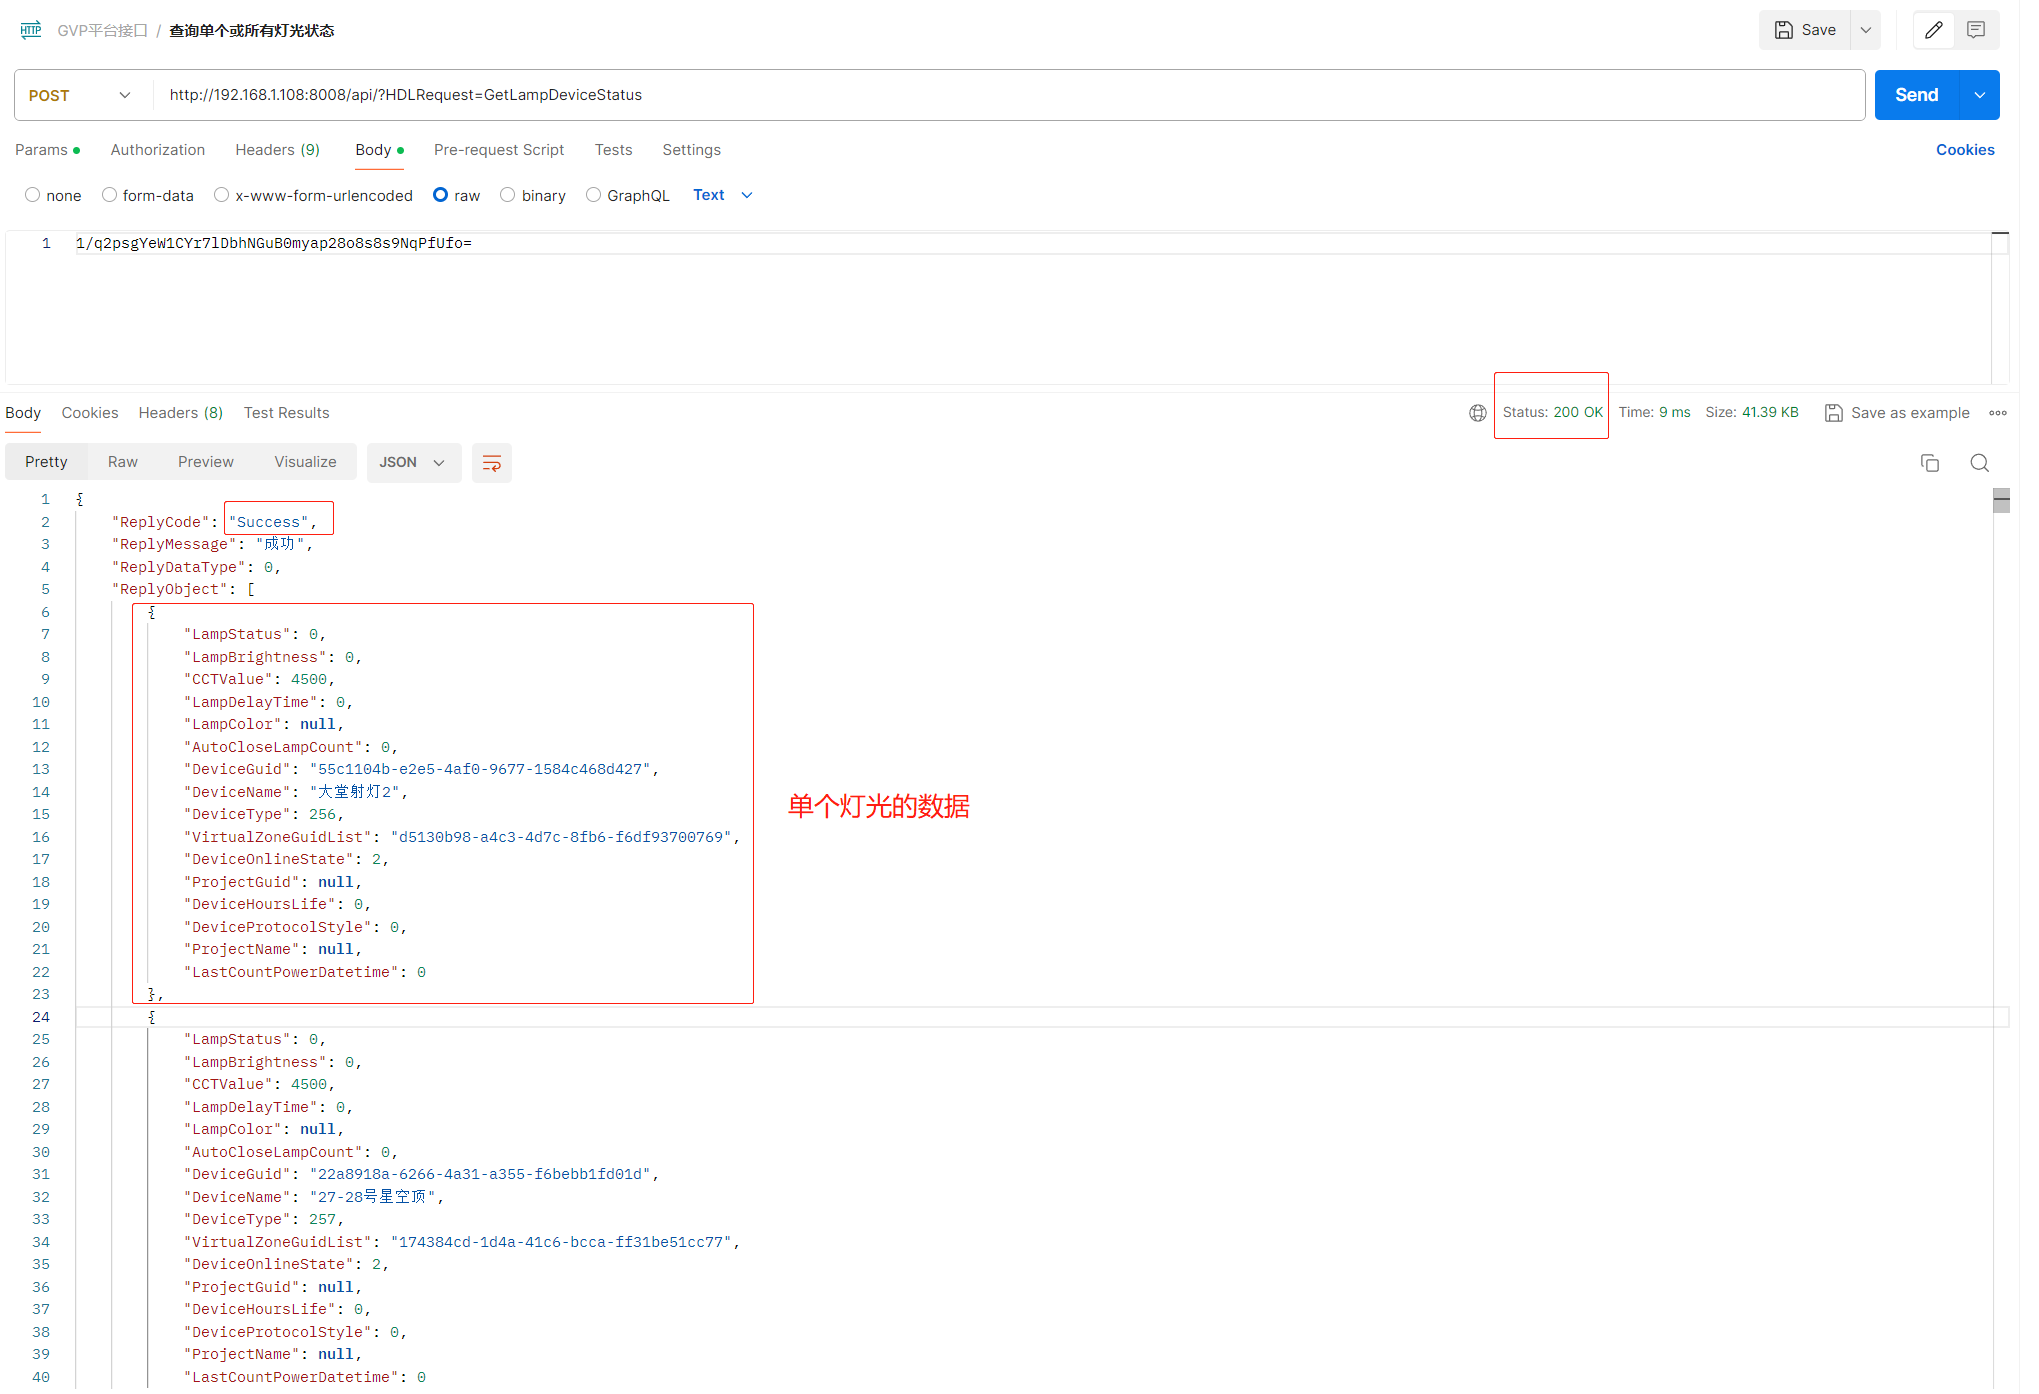Select the response Body tab

pyautogui.click(x=23, y=413)
